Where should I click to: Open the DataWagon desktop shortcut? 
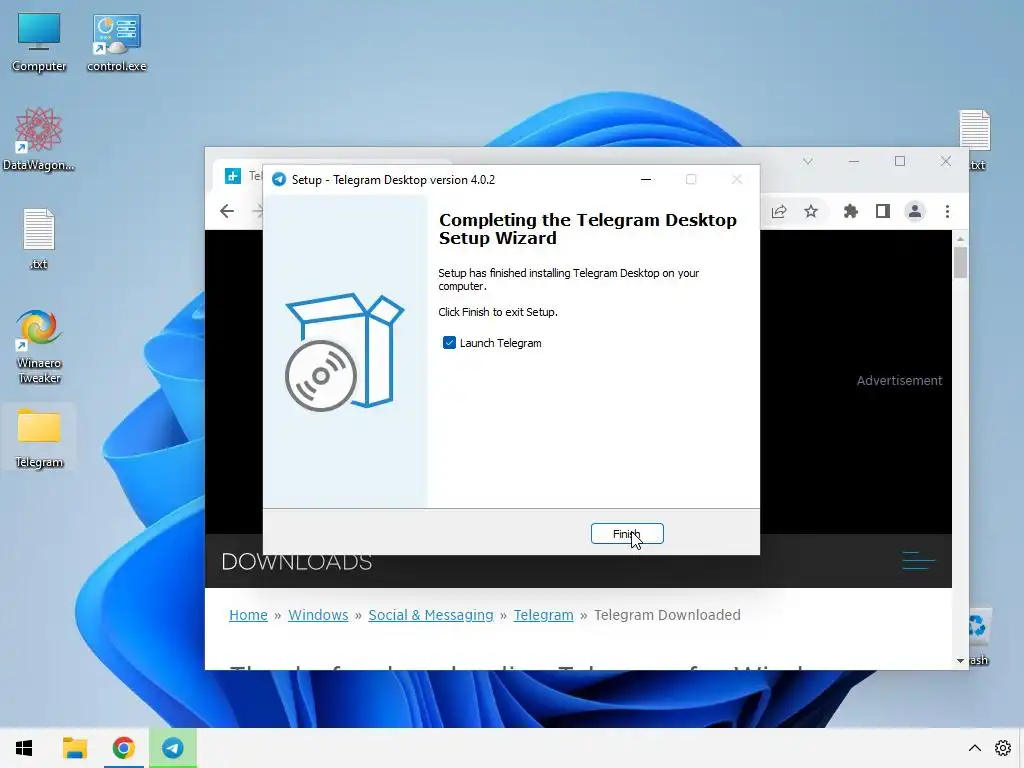point(39,140)
